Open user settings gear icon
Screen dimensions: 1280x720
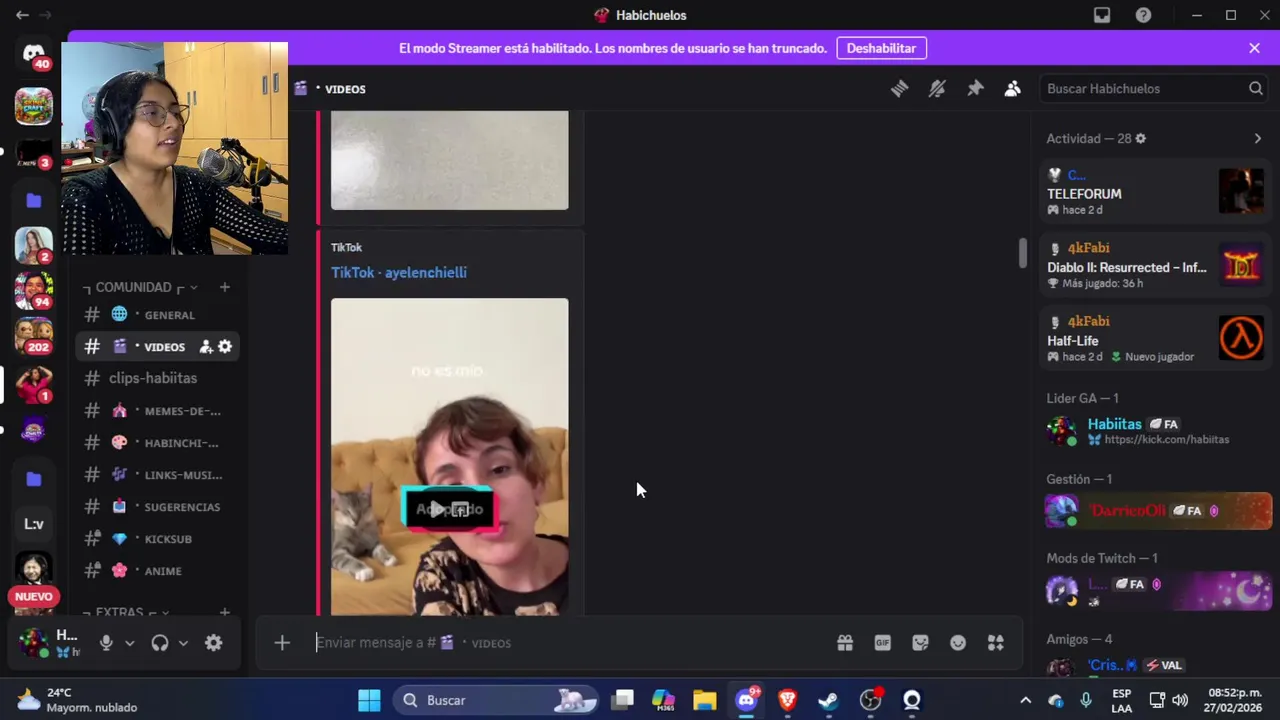pyautogui.click(x=214, y=643)
